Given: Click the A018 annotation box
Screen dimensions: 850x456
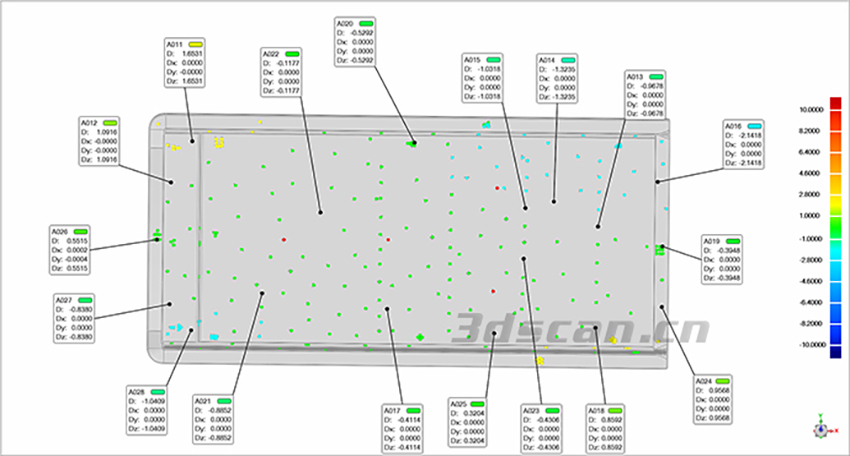Looking at the screenshot, I should click(x=606, y=429).
